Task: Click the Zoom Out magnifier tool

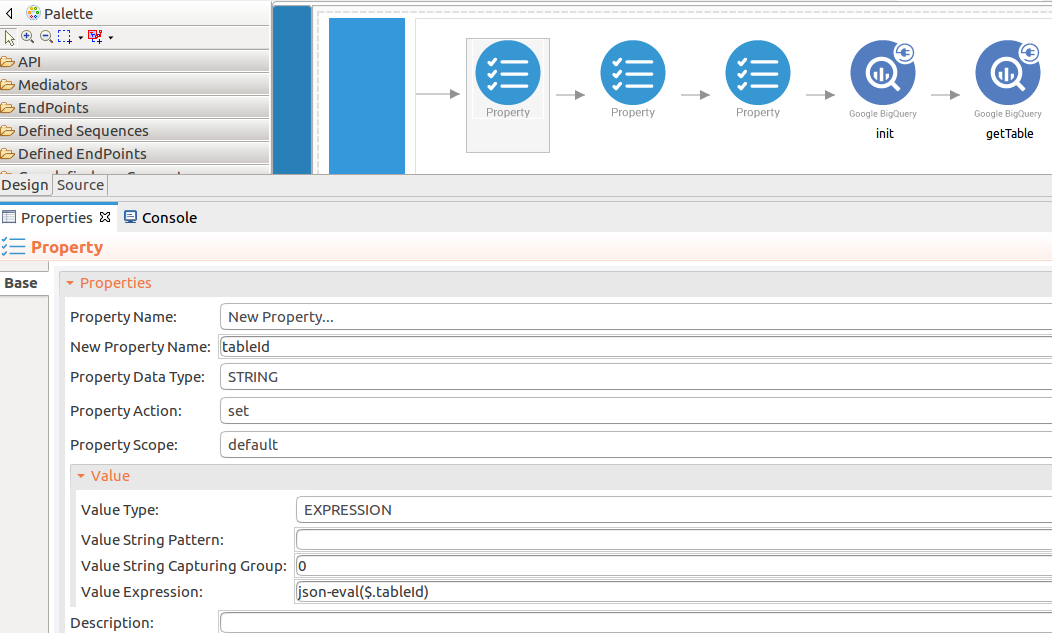Action: [x=46, y=37]
